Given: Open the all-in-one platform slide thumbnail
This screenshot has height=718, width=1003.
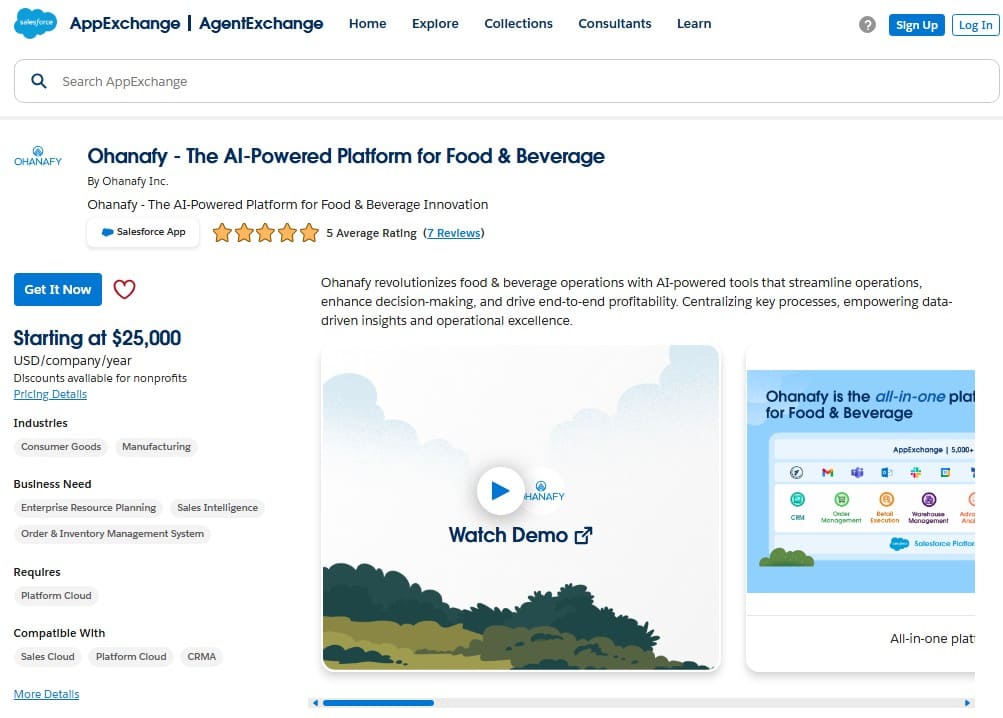Looking at the screenshot, I should [x=860, y=481].
